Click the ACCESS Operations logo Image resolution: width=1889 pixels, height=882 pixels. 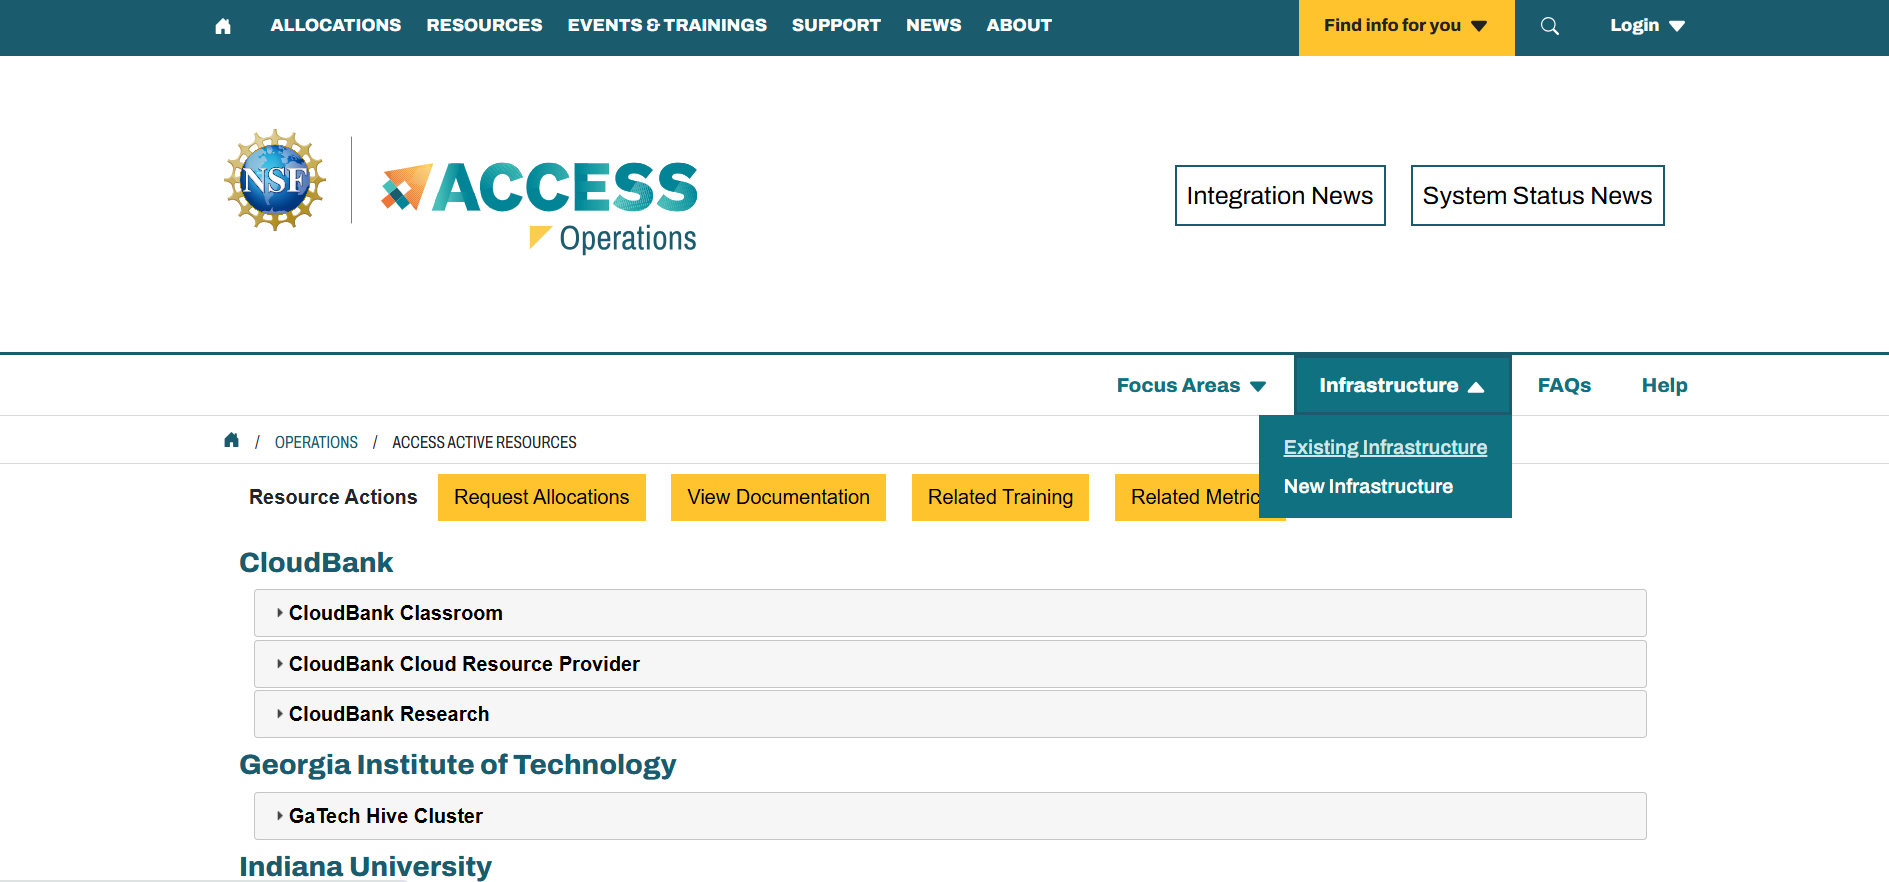(x=540, y=207)
